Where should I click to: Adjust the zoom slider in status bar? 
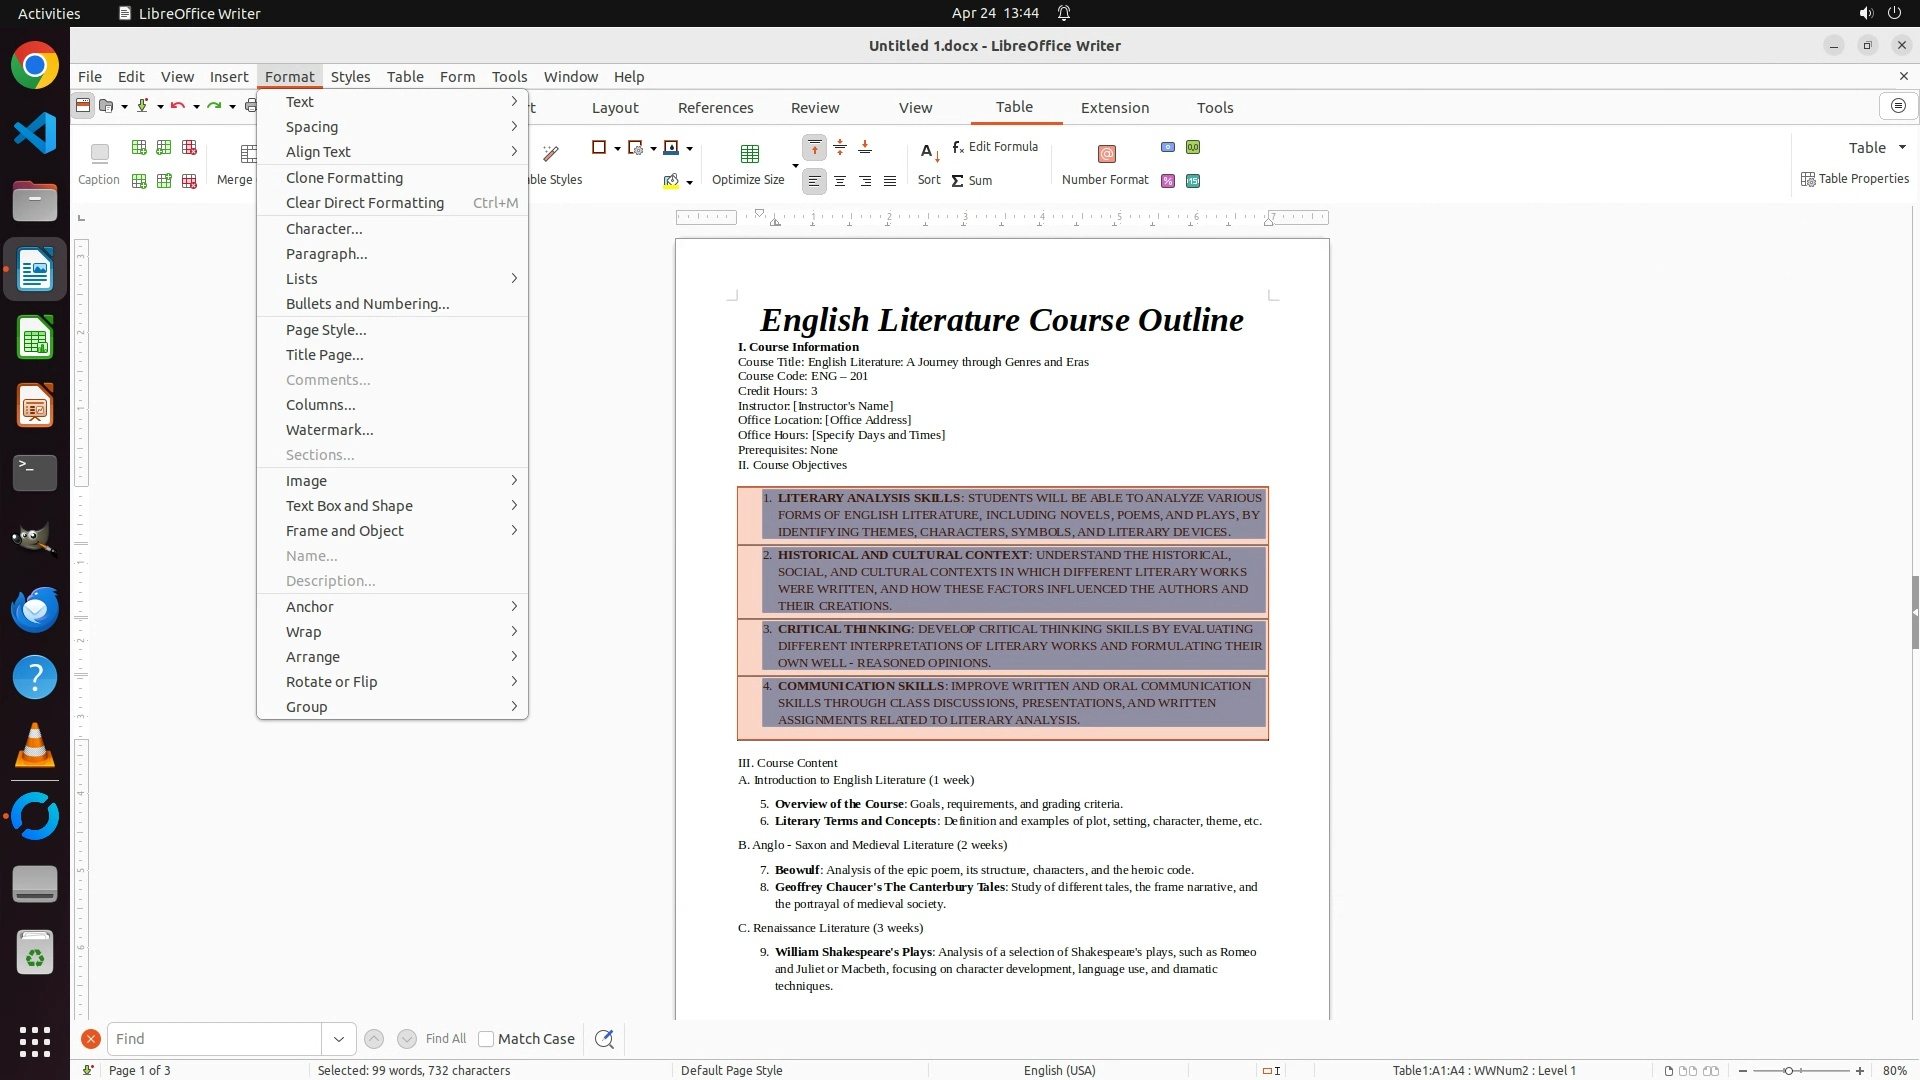[1788, 1071]
